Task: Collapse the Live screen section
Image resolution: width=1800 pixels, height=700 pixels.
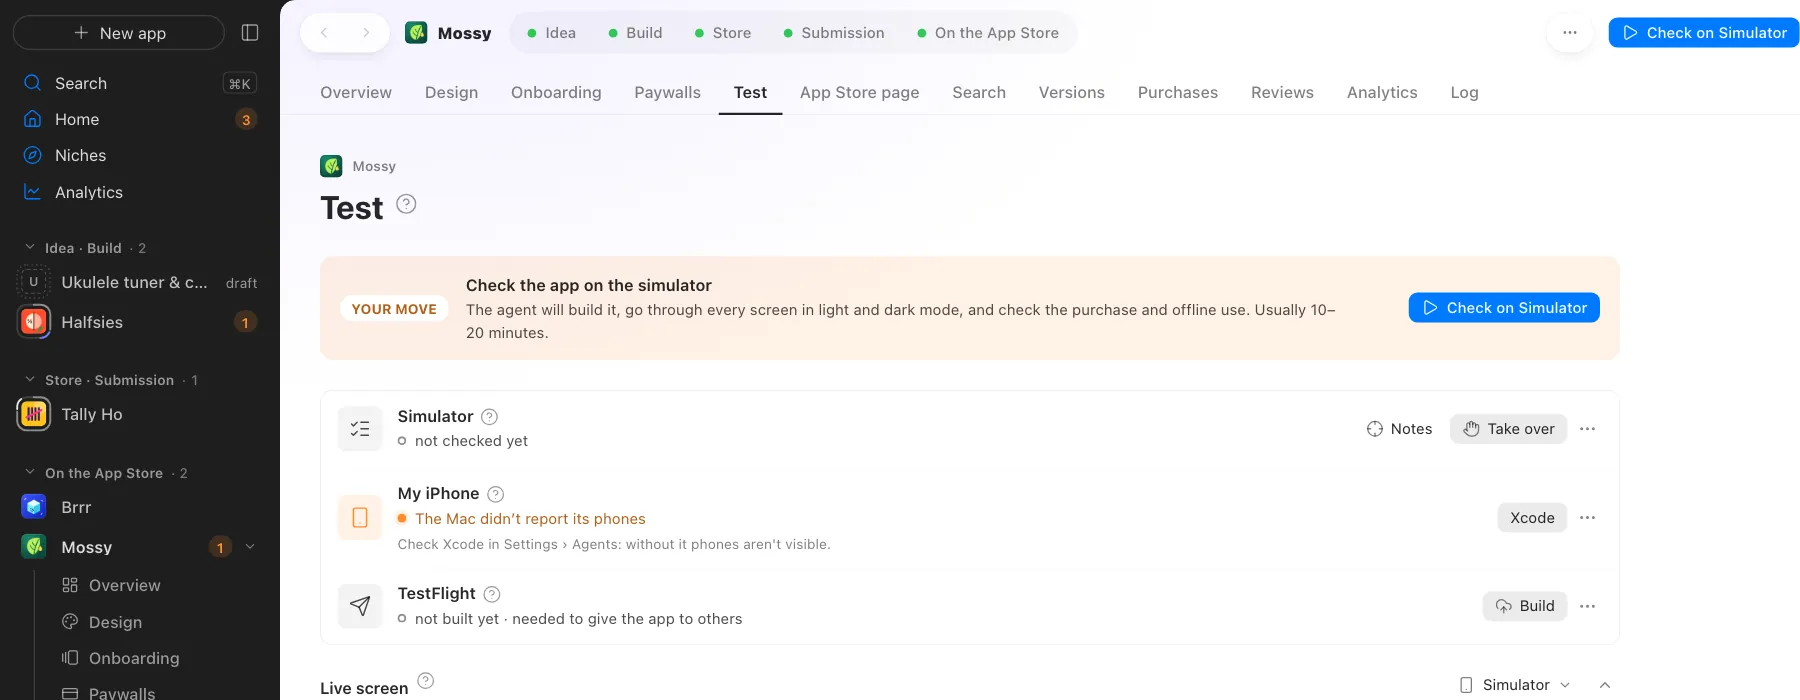Action: pos(1605,685)
